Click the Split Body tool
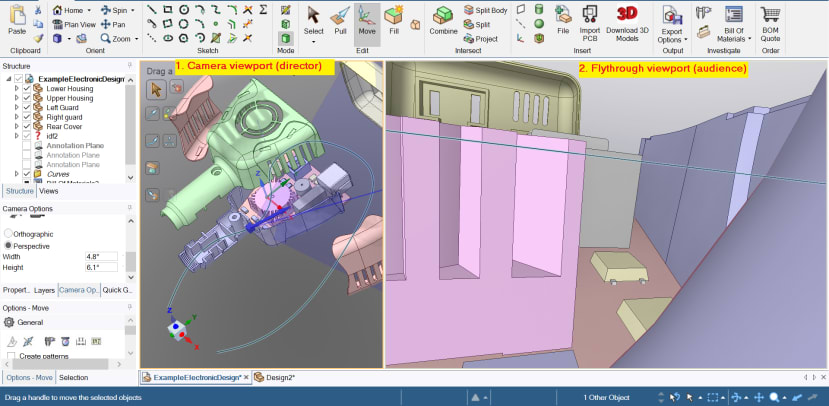 click(x=485, y=10)
